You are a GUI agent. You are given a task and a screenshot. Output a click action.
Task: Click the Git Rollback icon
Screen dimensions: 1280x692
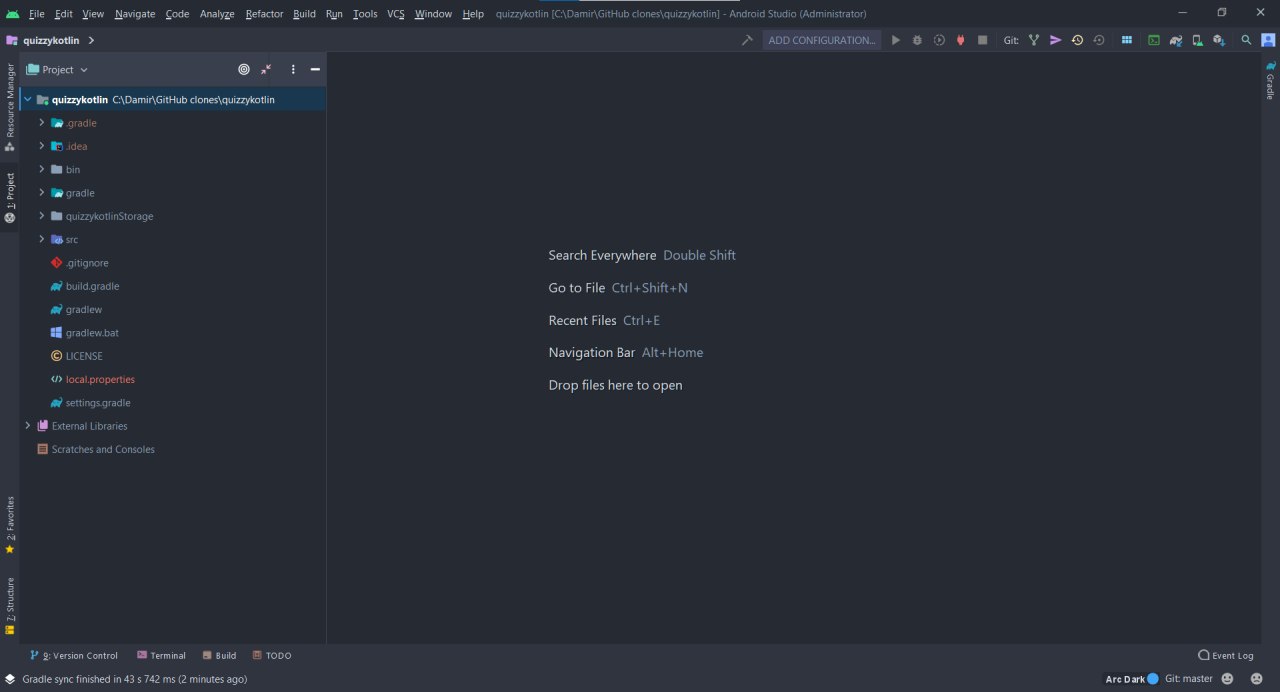(1099, 40)
